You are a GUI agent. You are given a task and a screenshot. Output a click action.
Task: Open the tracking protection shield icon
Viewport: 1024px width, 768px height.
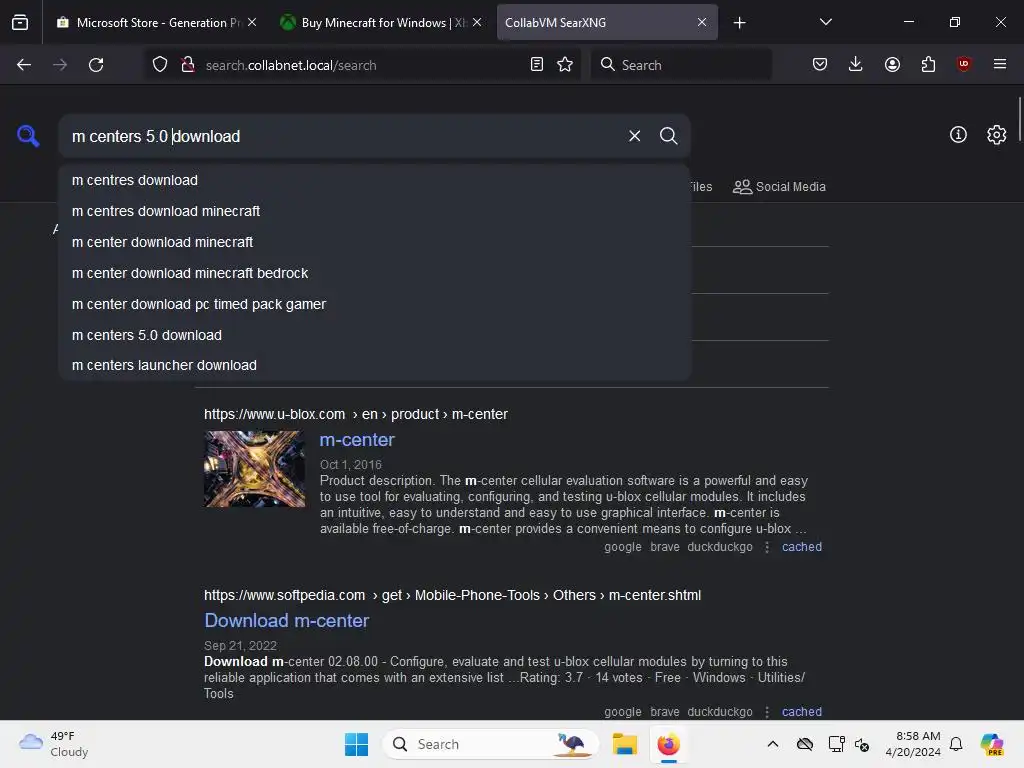click(160, 65)
